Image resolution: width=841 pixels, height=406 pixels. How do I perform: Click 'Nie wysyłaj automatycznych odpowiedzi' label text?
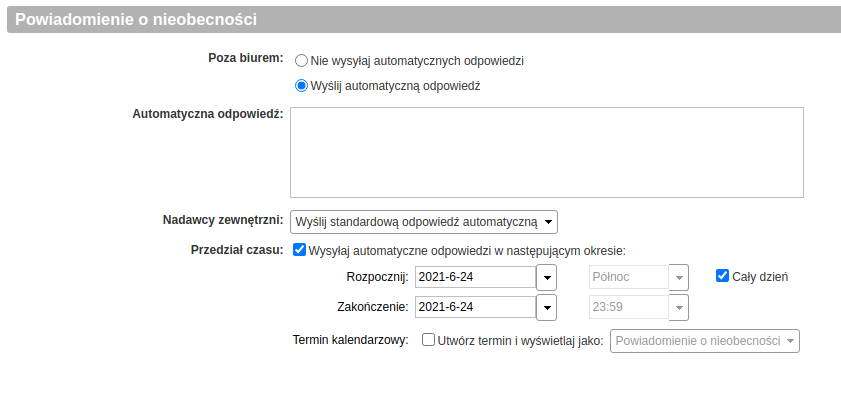point(417,61)
